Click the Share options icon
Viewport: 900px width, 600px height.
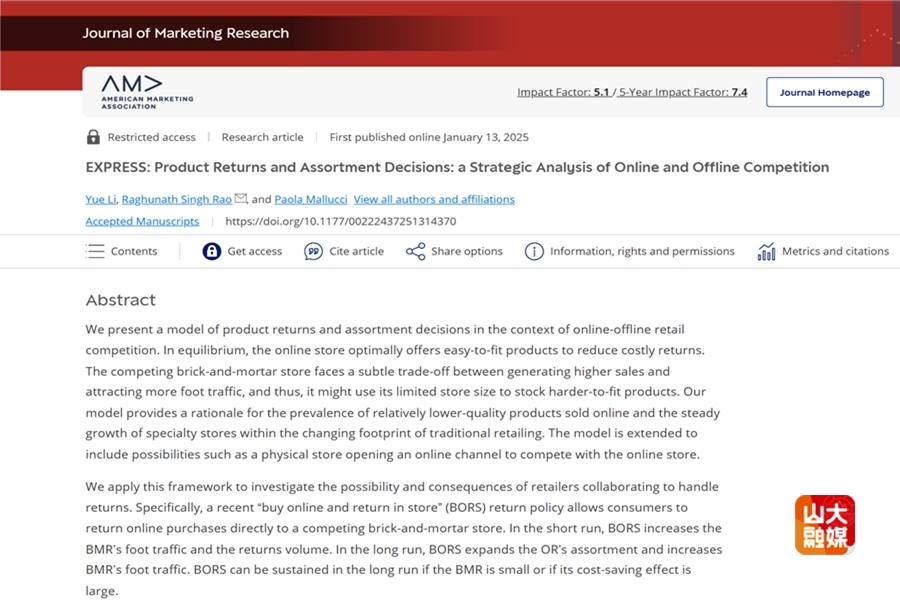pos(416,251)
